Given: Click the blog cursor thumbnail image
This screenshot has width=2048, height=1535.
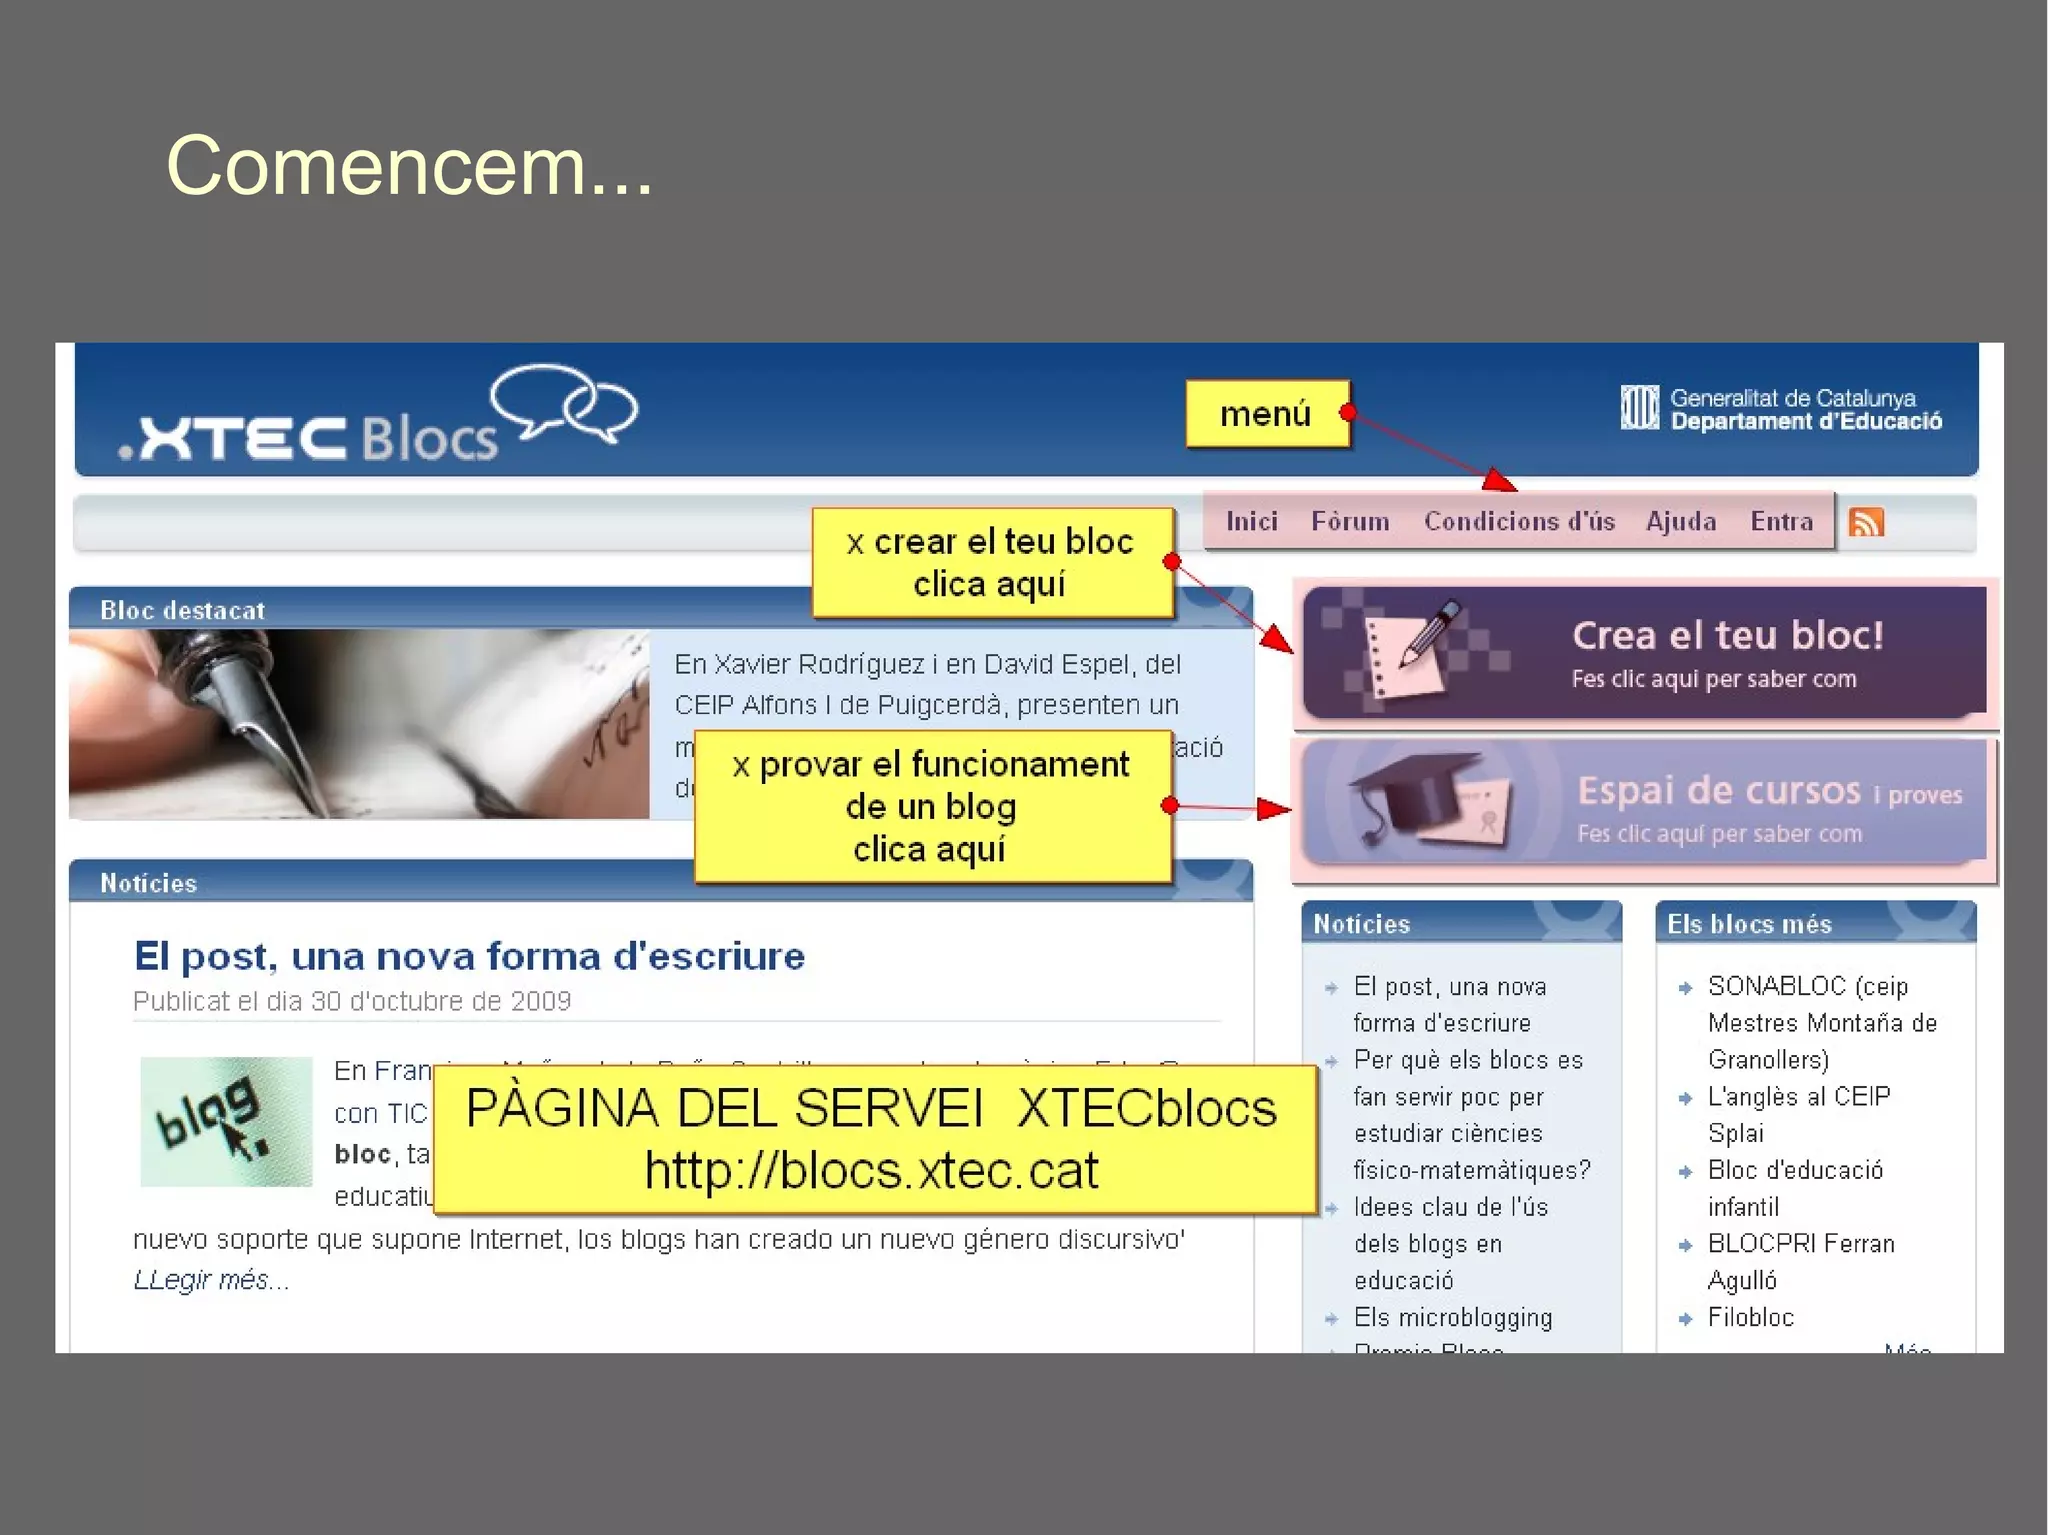Looking at the screenshot, I should [226, 1121].
